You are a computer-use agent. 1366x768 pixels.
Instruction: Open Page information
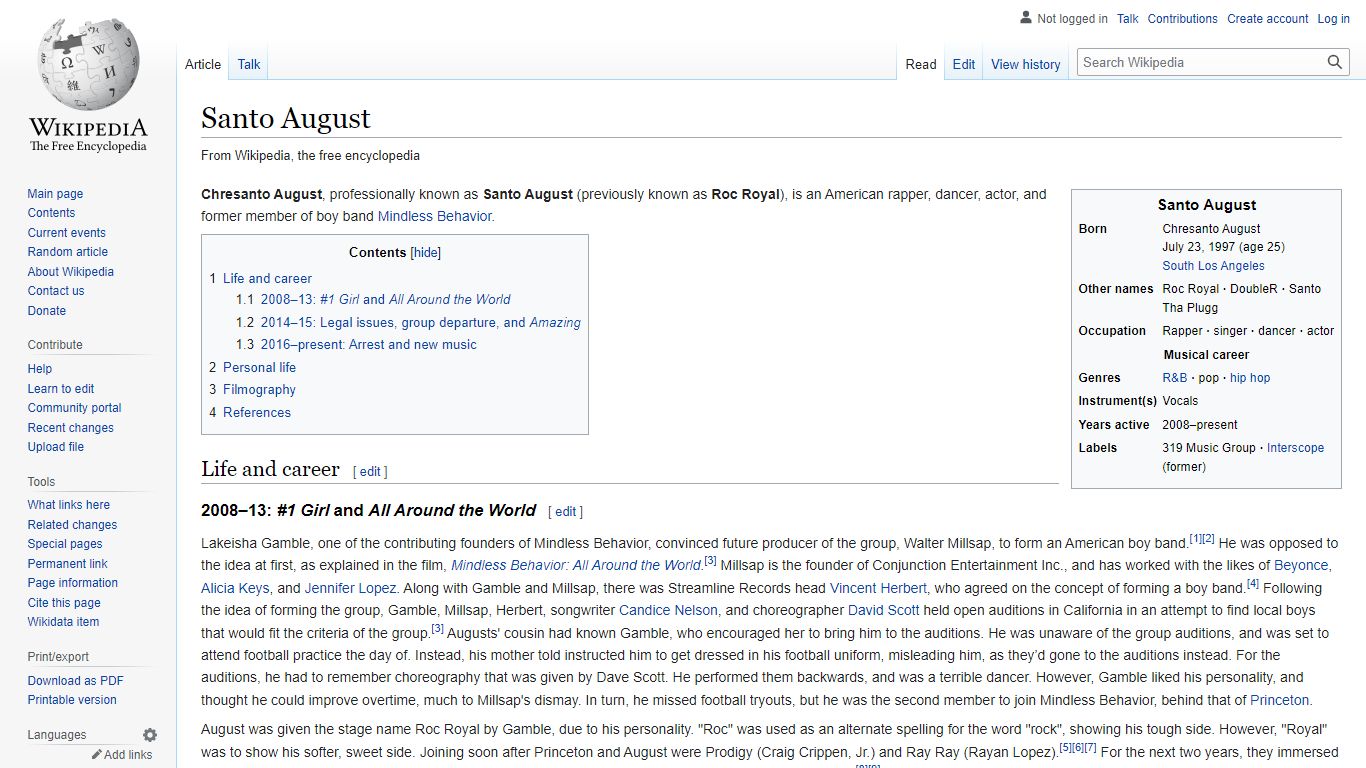tap(72, 583)
